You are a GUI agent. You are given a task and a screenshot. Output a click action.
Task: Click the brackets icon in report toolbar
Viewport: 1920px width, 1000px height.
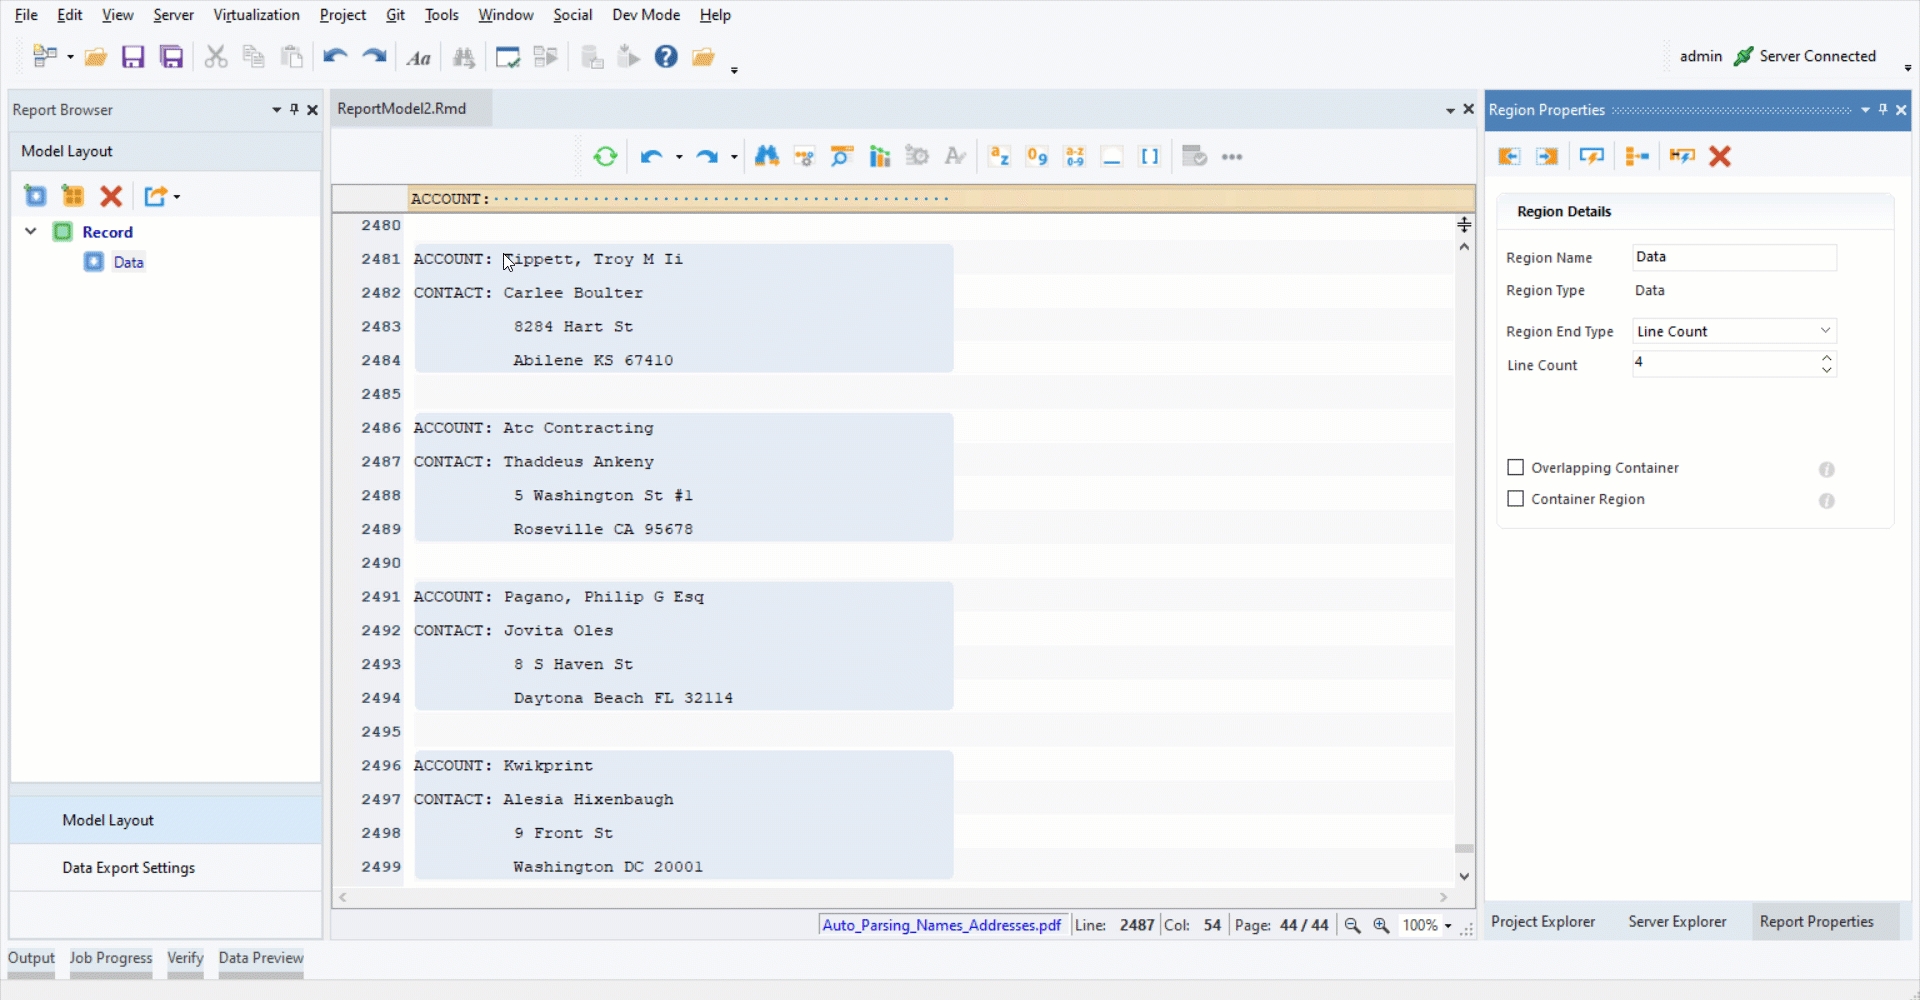(1150, 157)
